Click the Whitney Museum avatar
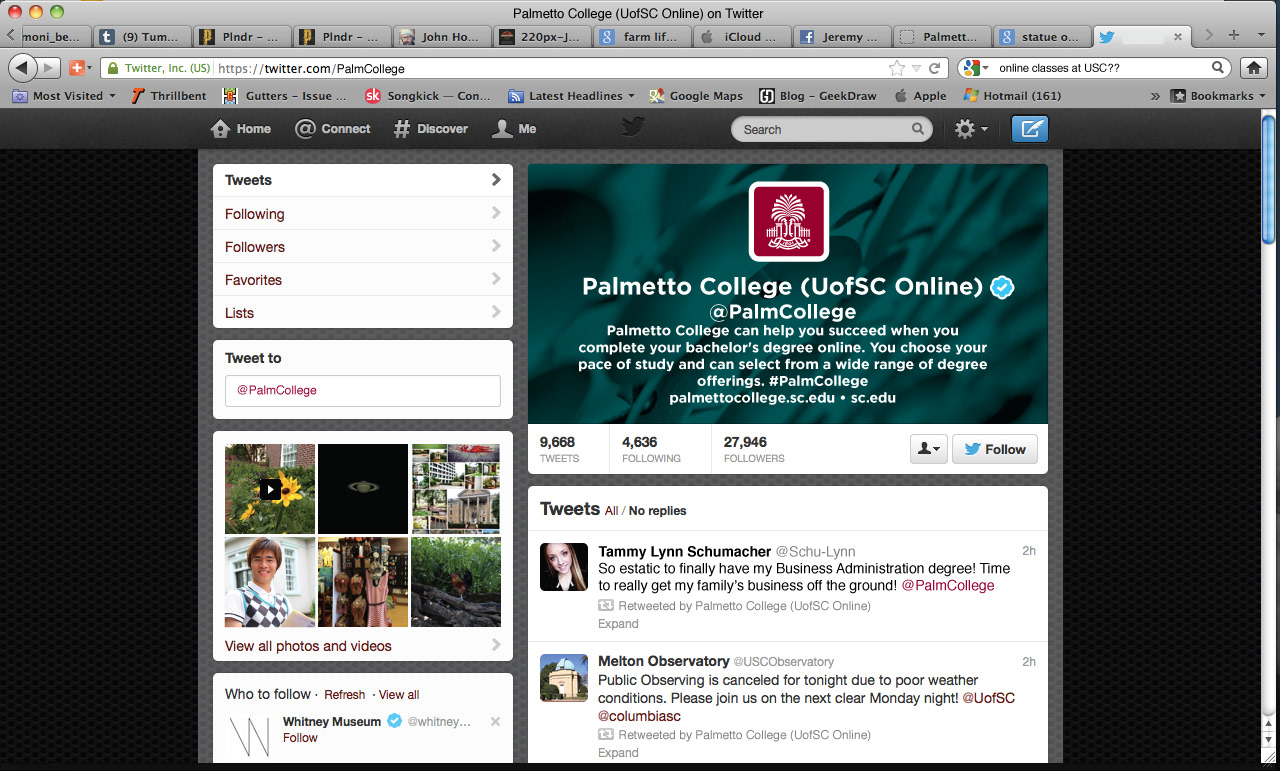 pyautogui.click(x=249, y=737)
